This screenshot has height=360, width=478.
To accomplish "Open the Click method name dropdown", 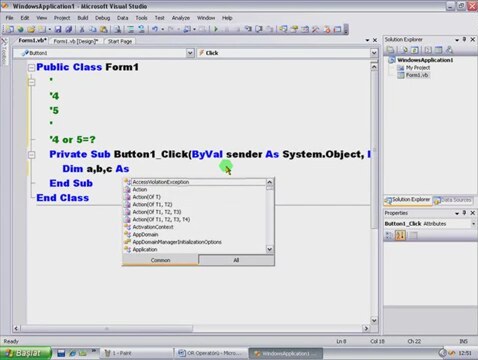I will click(374, 53).
